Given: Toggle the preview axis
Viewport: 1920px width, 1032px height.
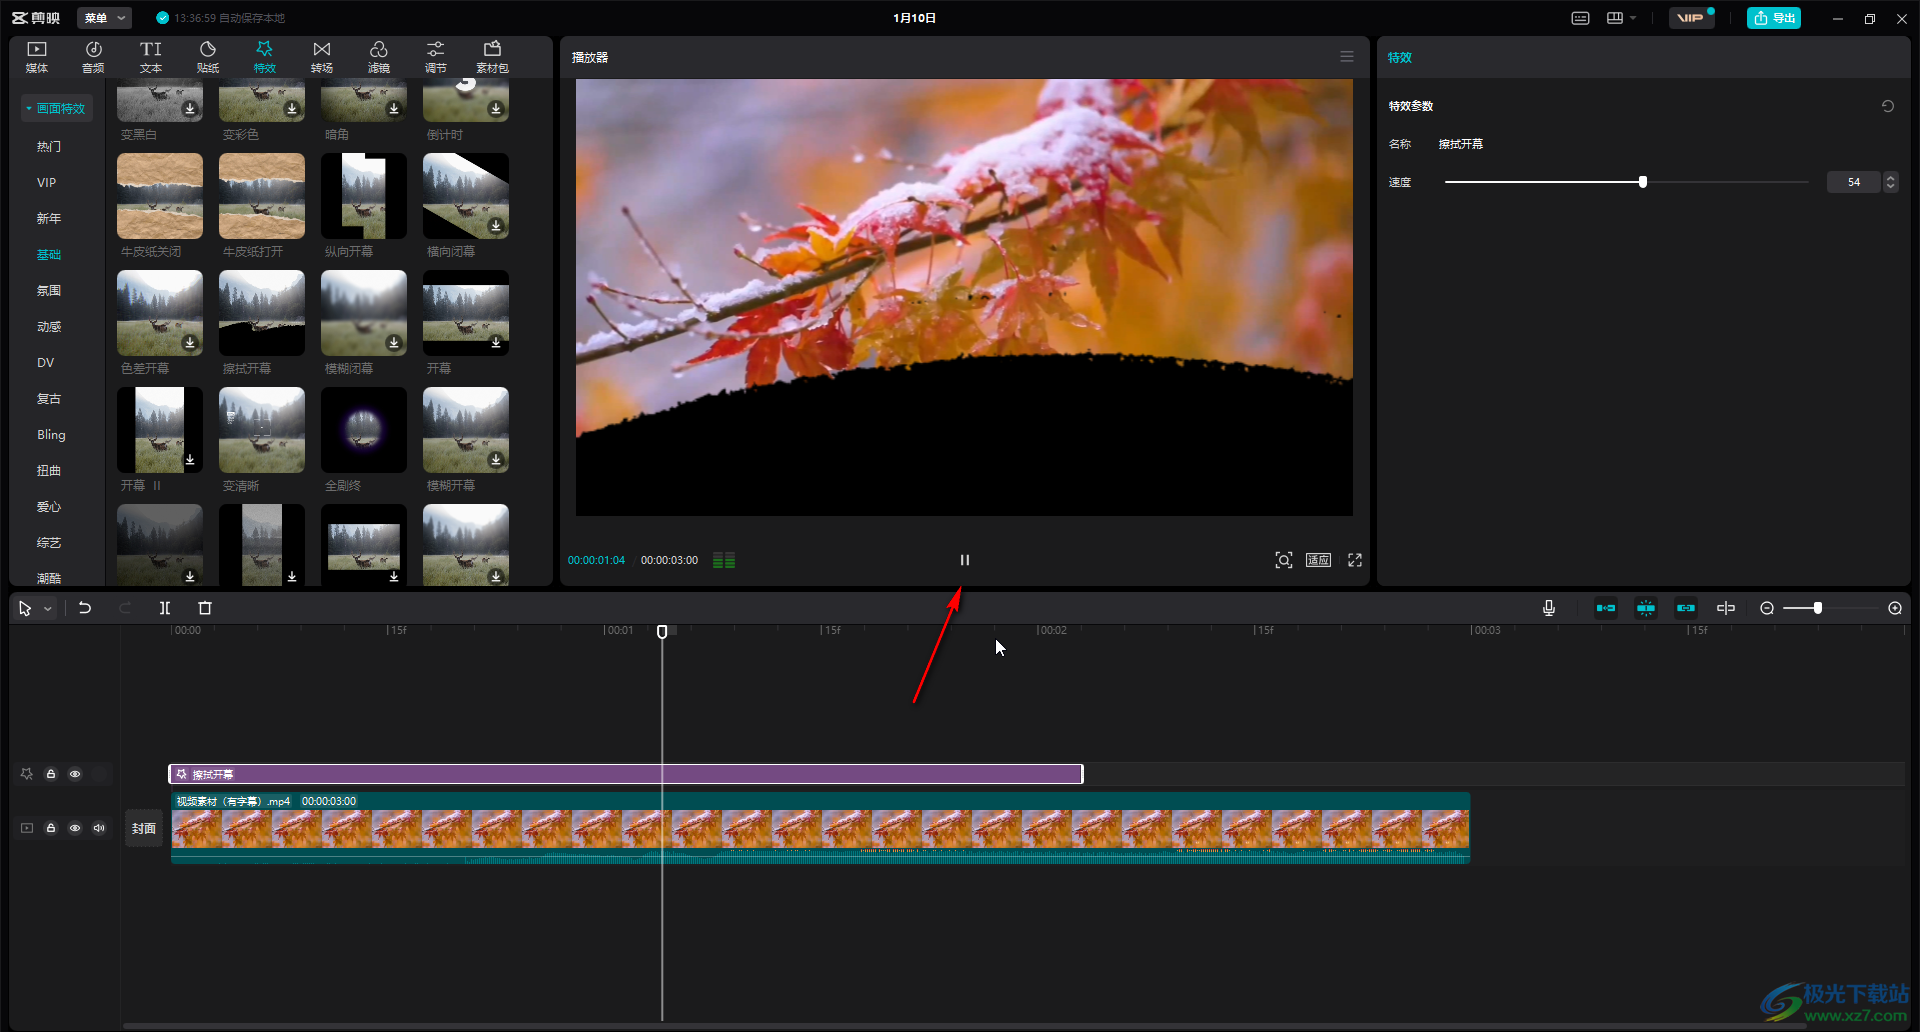Looking at the screenshot, I should point(1726,608).
